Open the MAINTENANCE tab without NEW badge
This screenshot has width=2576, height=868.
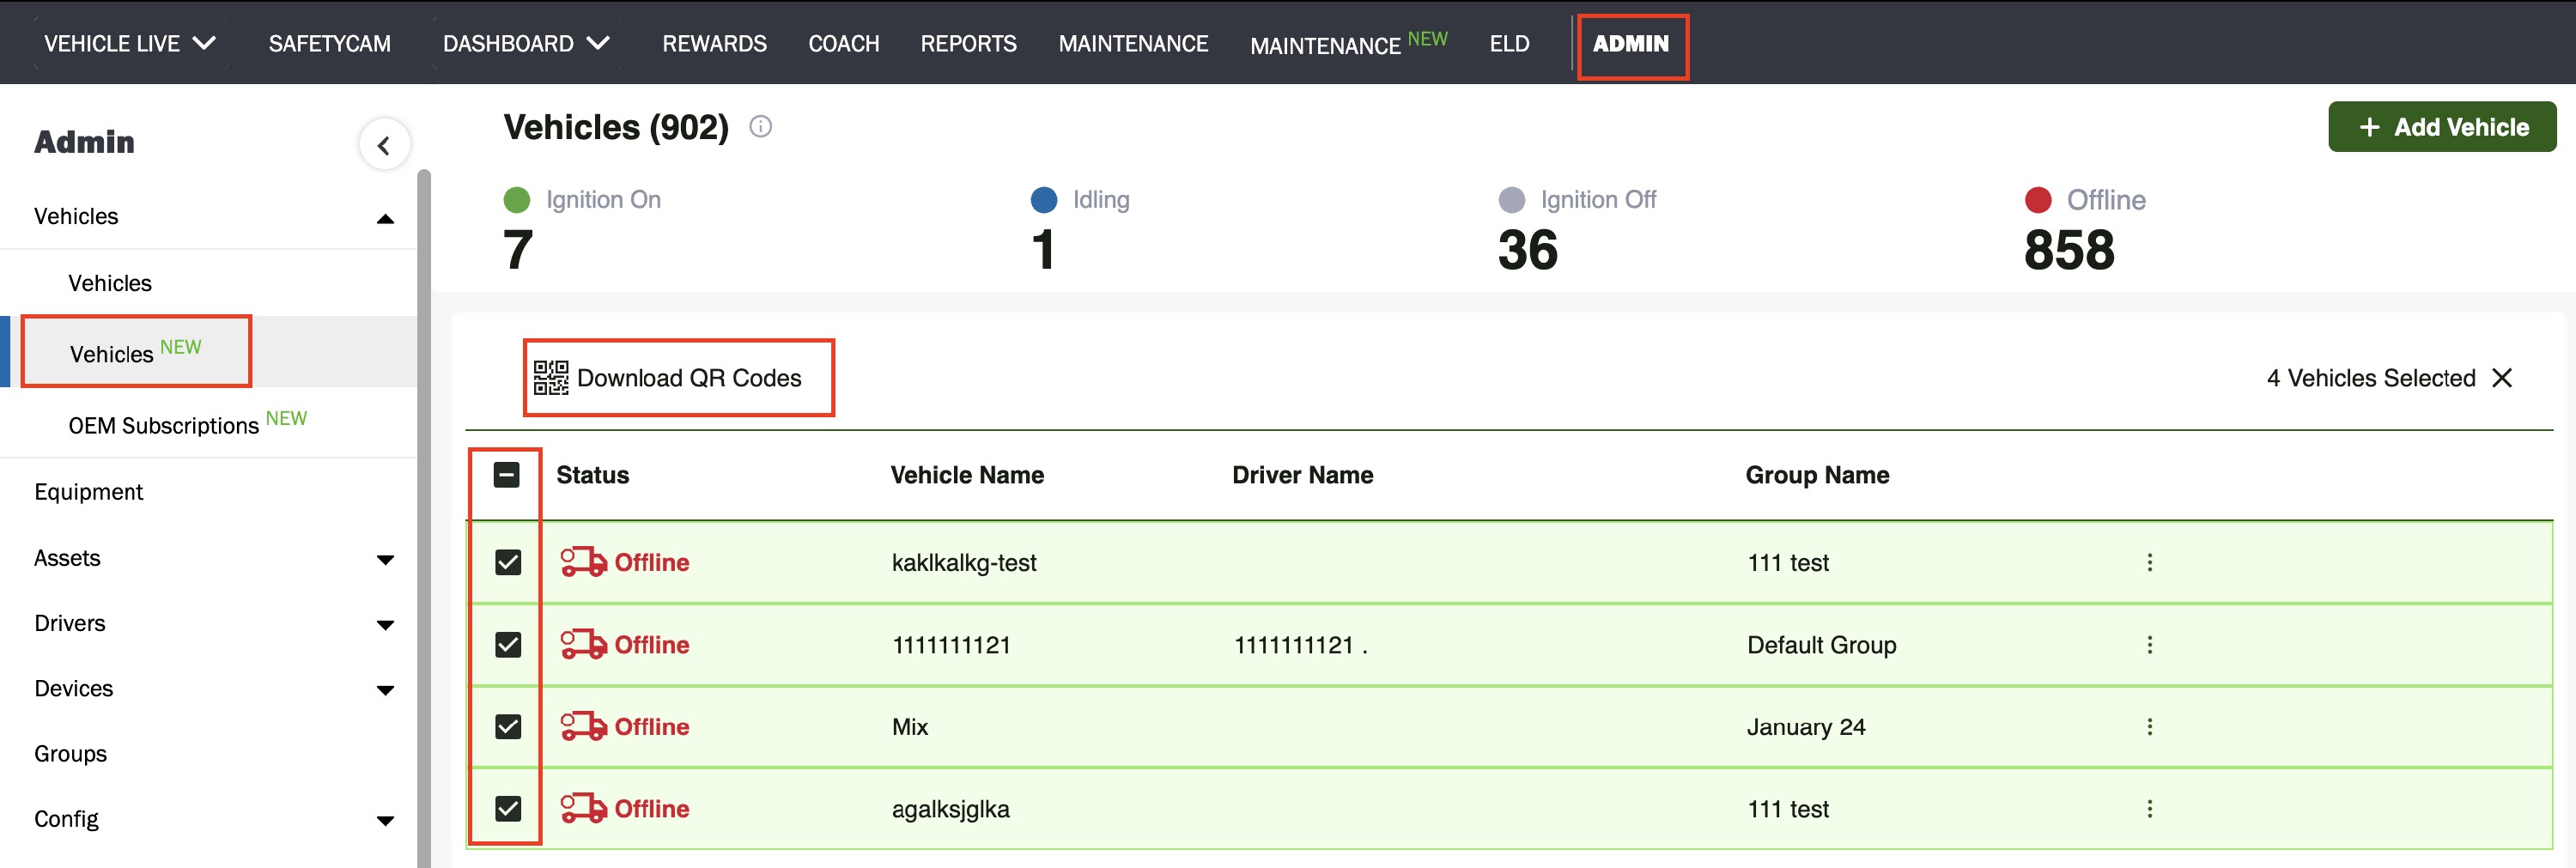tap(1133, 43)
